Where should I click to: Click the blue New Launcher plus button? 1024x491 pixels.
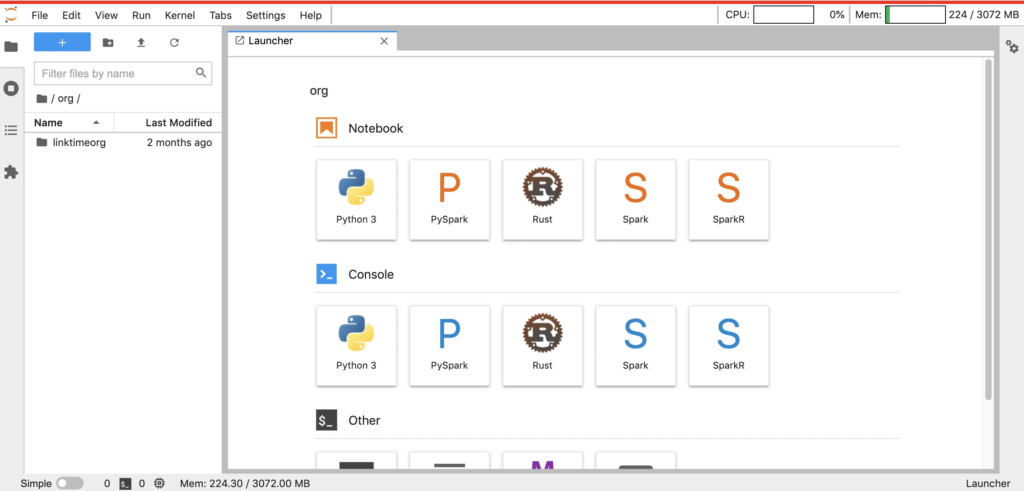coord(62,42)
